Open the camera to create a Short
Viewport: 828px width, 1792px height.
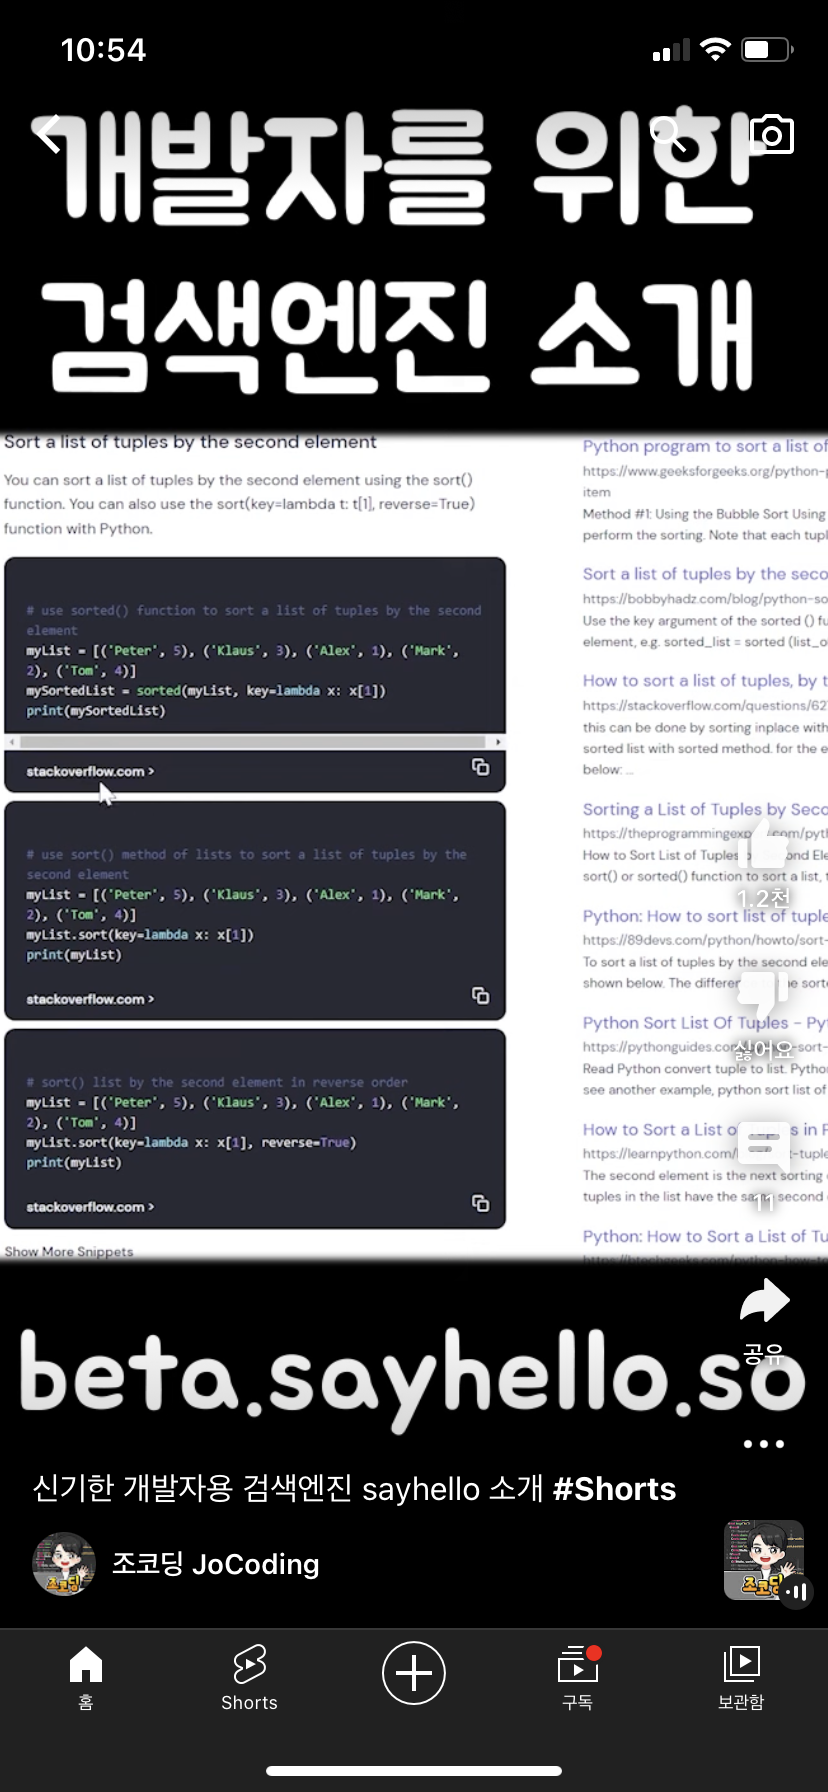pyautogui.click(x=771, y=134)
